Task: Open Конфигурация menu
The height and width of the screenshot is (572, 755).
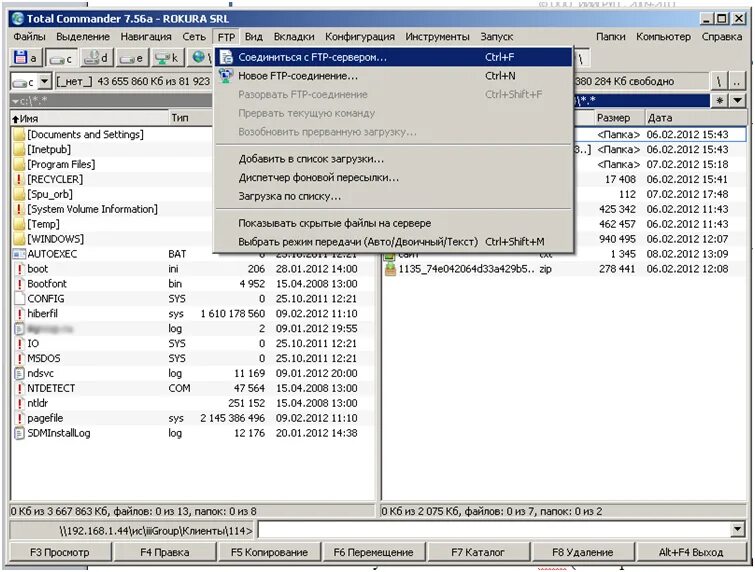Action: (x=360, y=37)
